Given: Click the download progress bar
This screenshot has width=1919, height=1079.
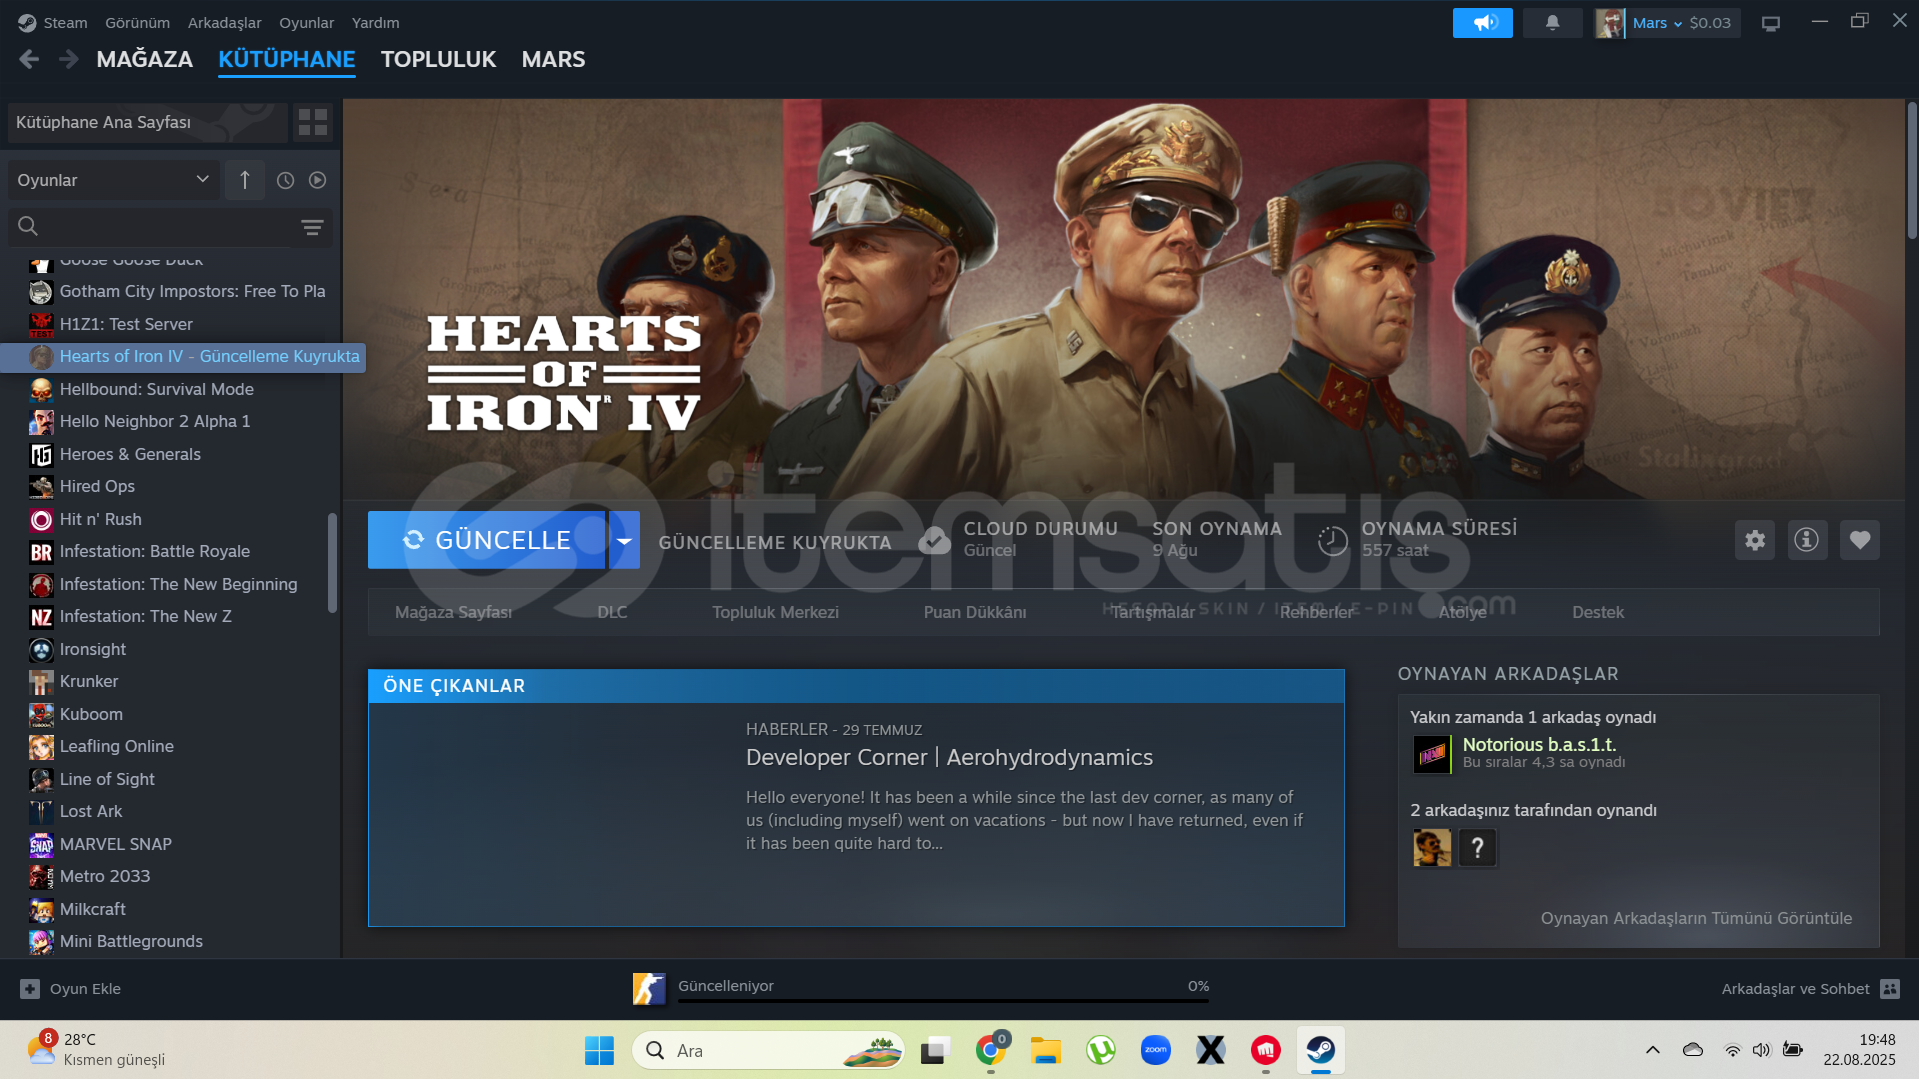Looking at the screenshot, I should (943, 1000).
